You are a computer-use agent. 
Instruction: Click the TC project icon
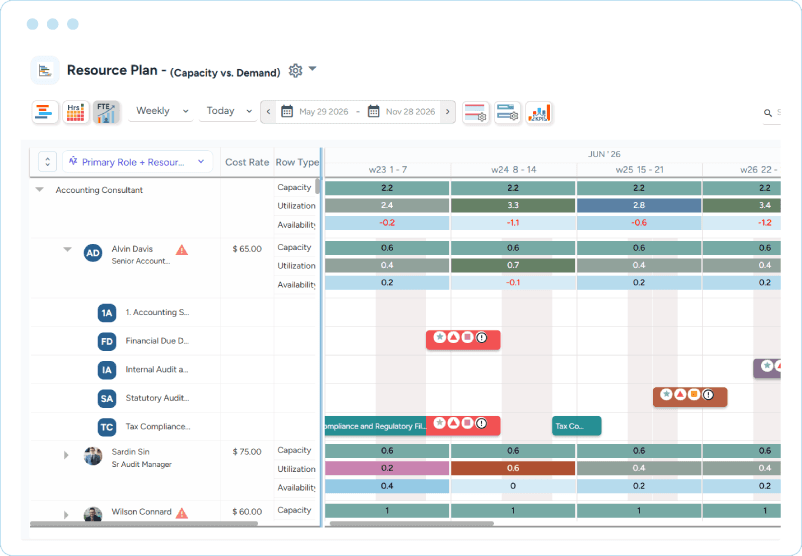106,428
